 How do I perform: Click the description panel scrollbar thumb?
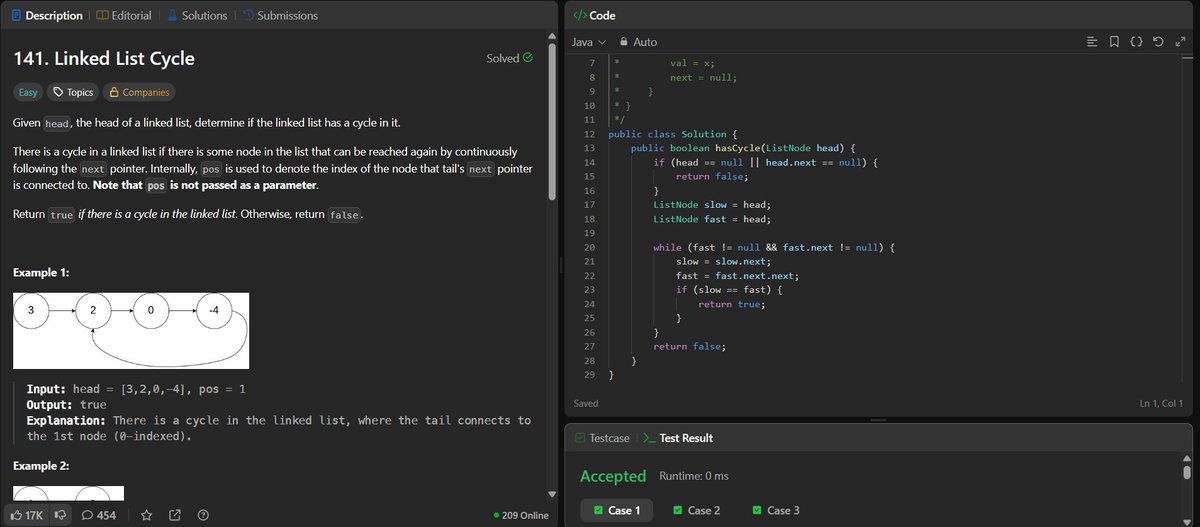pos(551,122)
